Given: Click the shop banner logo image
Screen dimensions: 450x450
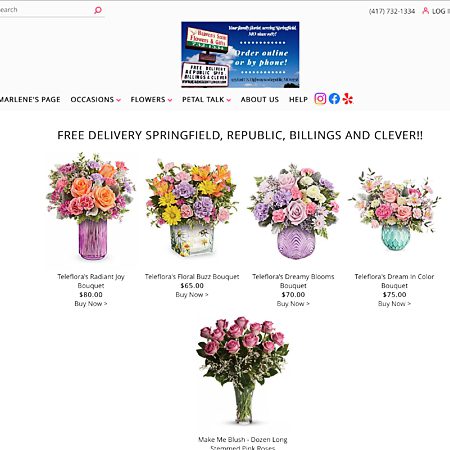Looking at the screenshot, I should pos(240,55).
